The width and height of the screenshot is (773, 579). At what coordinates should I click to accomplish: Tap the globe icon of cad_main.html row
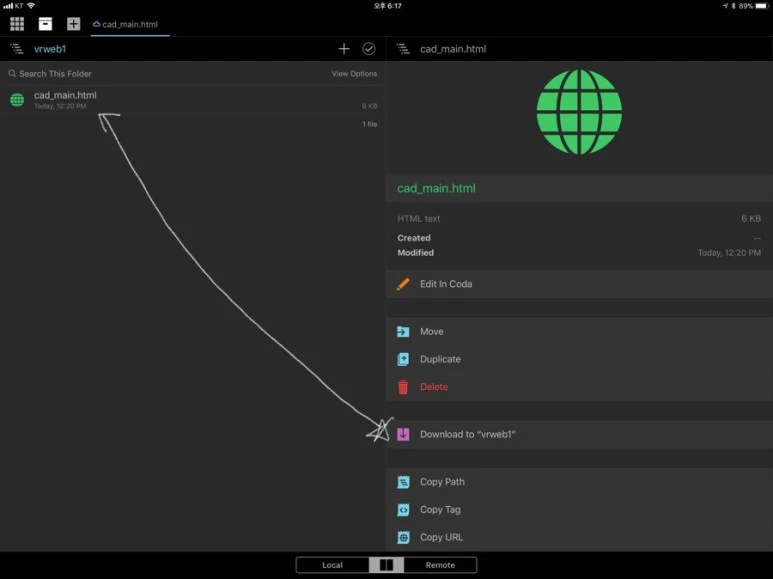coord(17,100)
